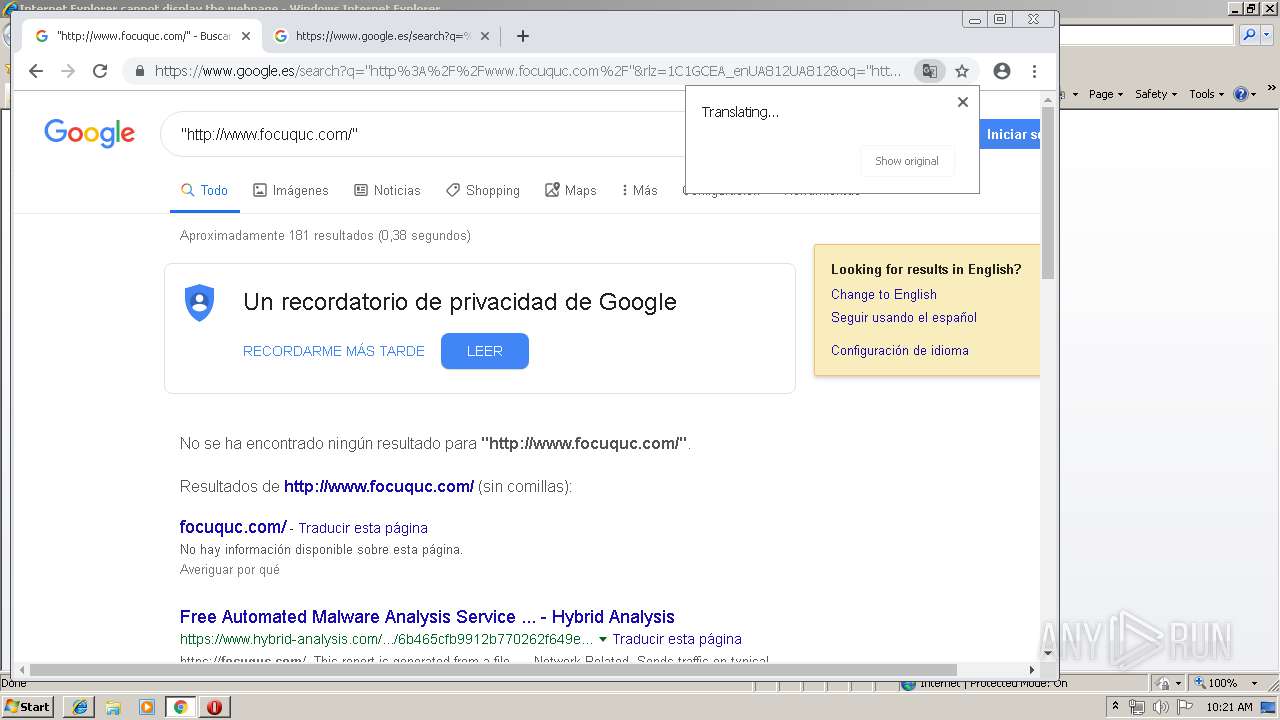Dismiss the Translating popup
The height and width of the screenshot is (720, 1280).
tap(963, 102)
